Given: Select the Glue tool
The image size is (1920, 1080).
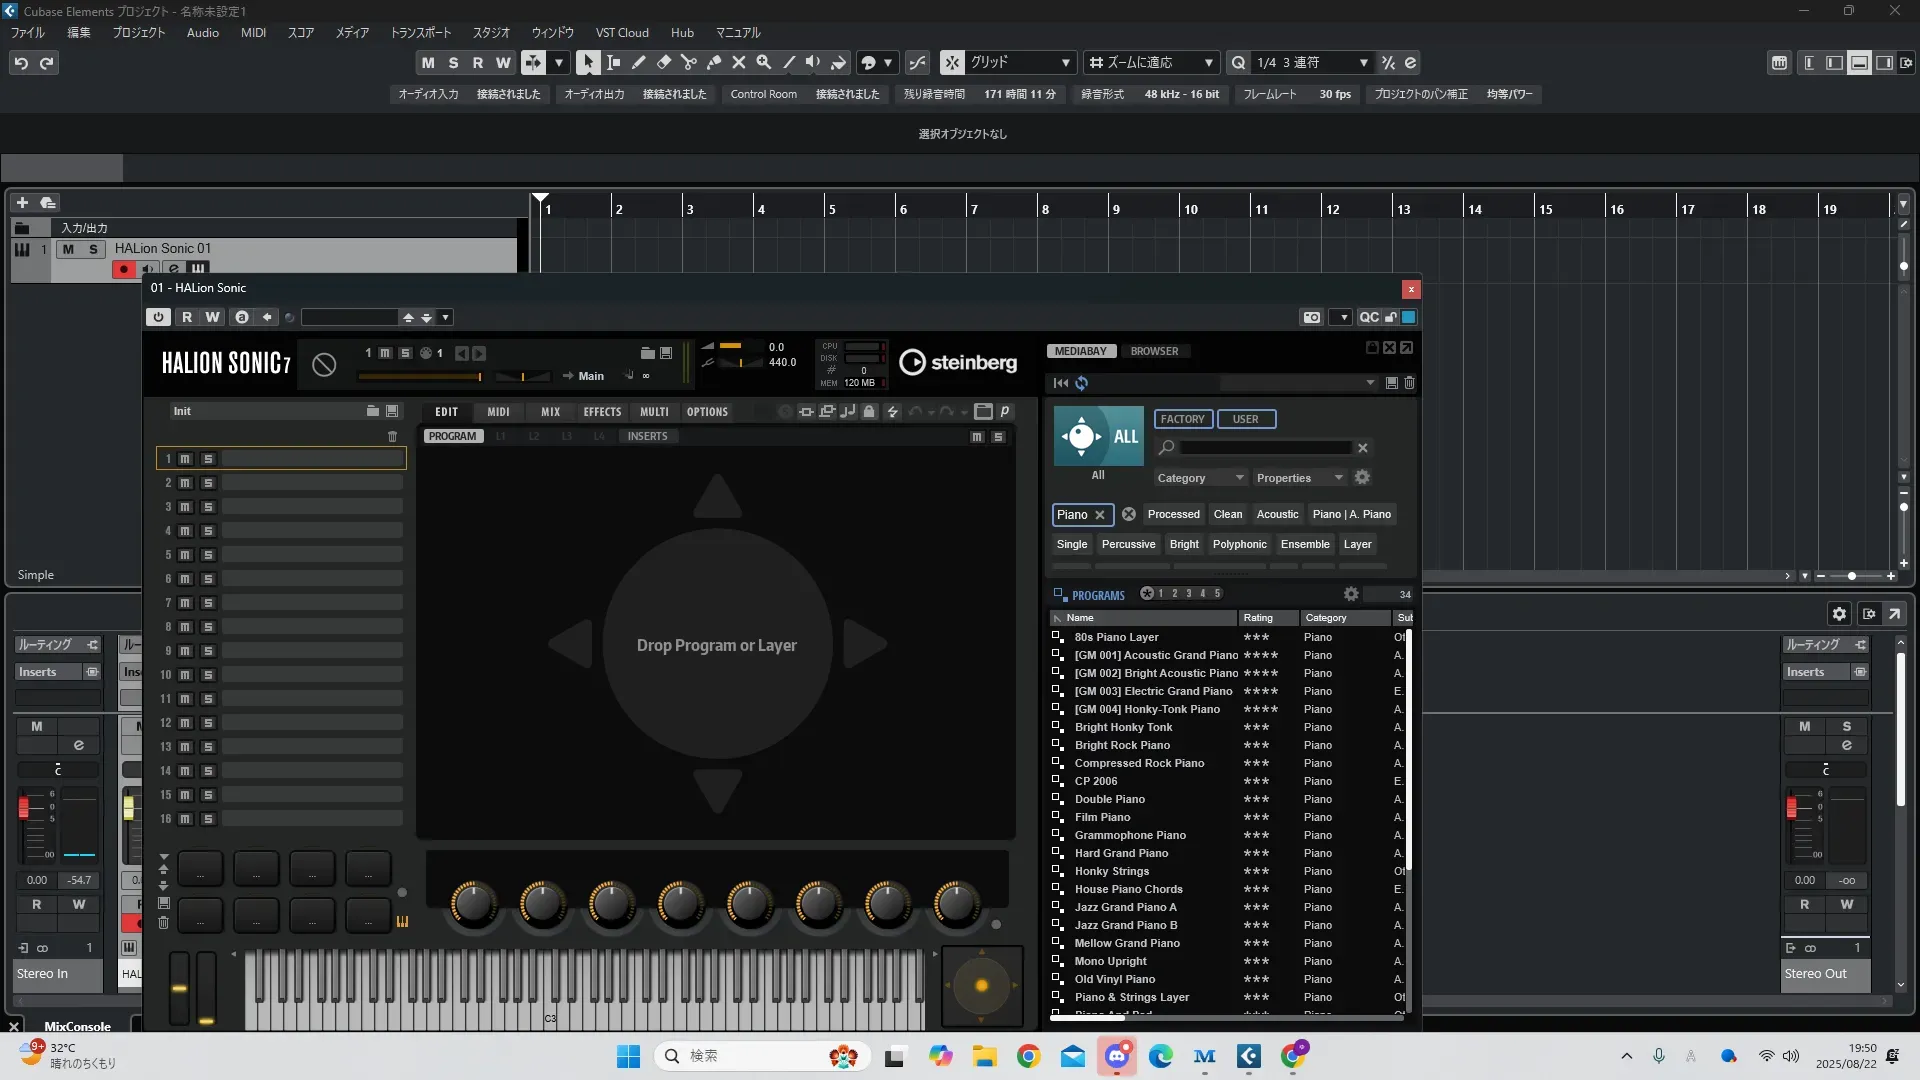Looking at the screenshot, I should tap(713, 62).
